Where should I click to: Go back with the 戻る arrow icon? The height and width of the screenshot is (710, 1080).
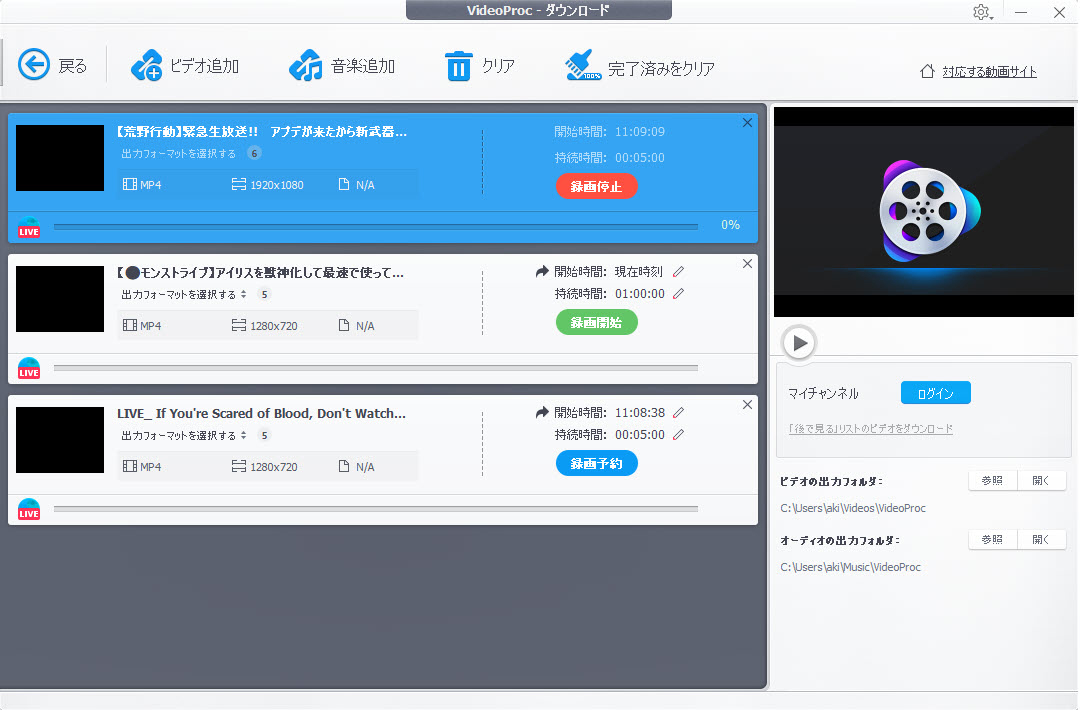click(x=34, y=65)
